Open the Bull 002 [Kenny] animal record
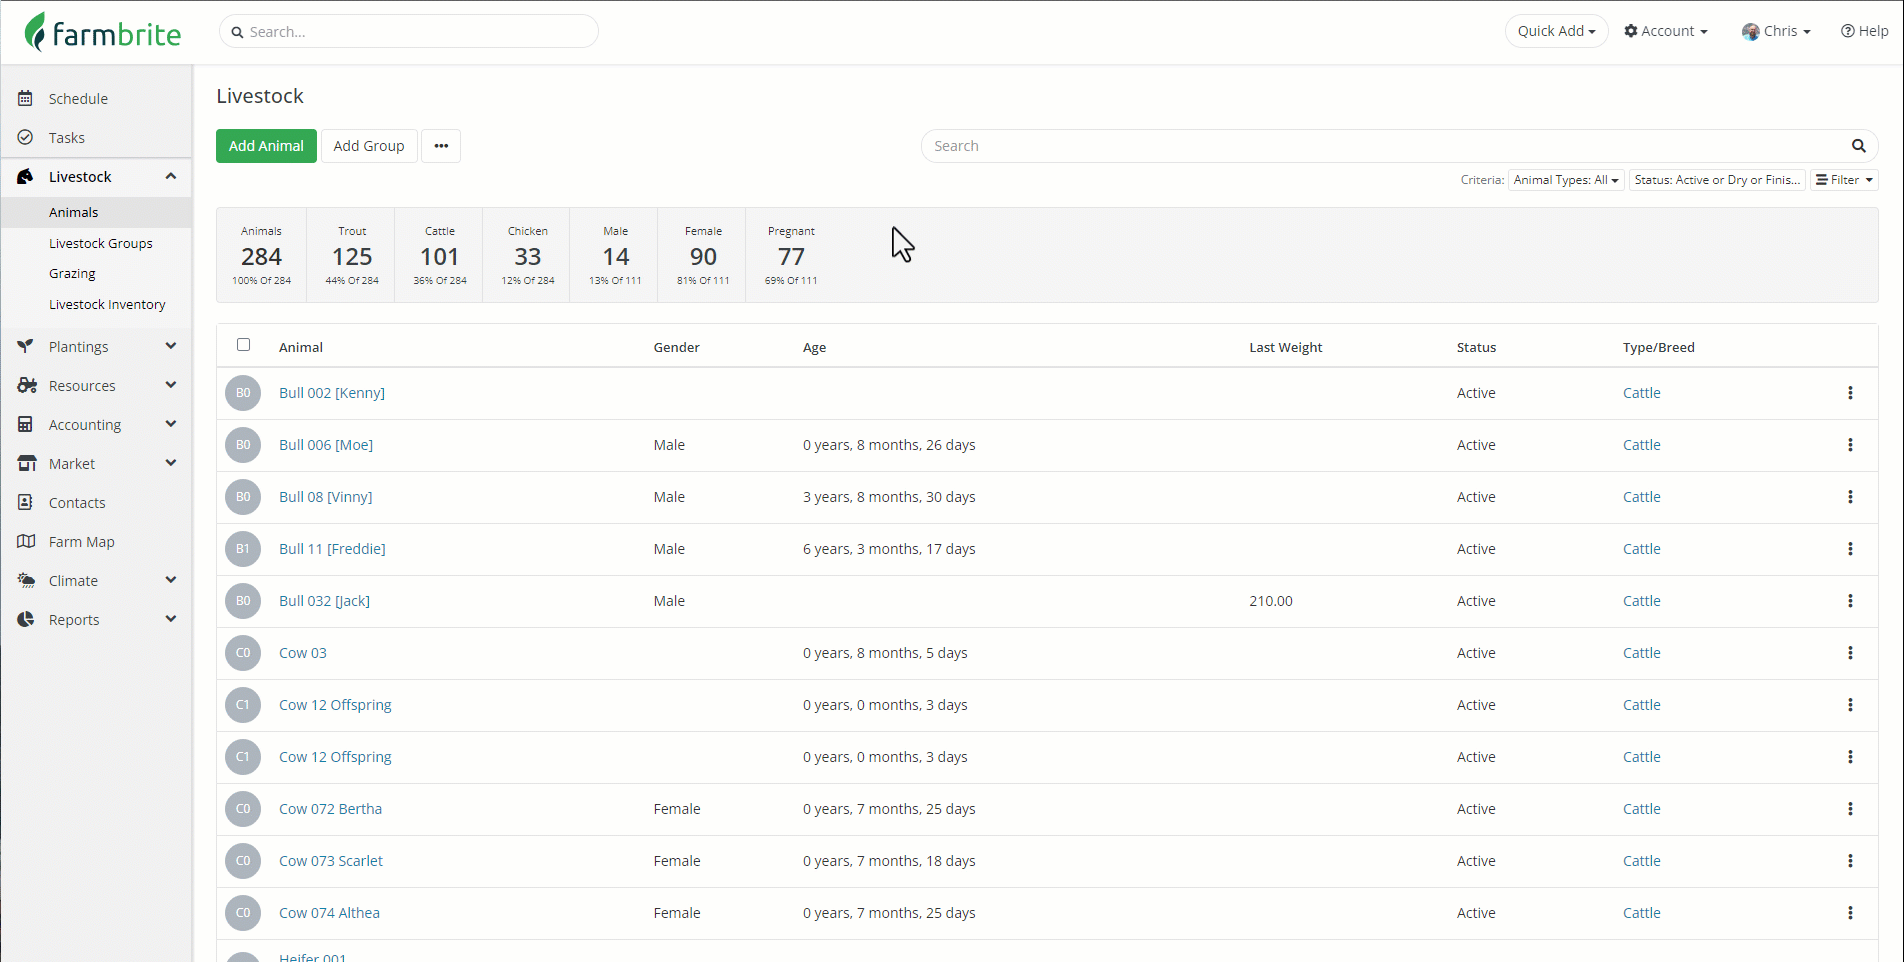Image resolution: width=1904 pixels, height=962 pixels. [332, 393]
